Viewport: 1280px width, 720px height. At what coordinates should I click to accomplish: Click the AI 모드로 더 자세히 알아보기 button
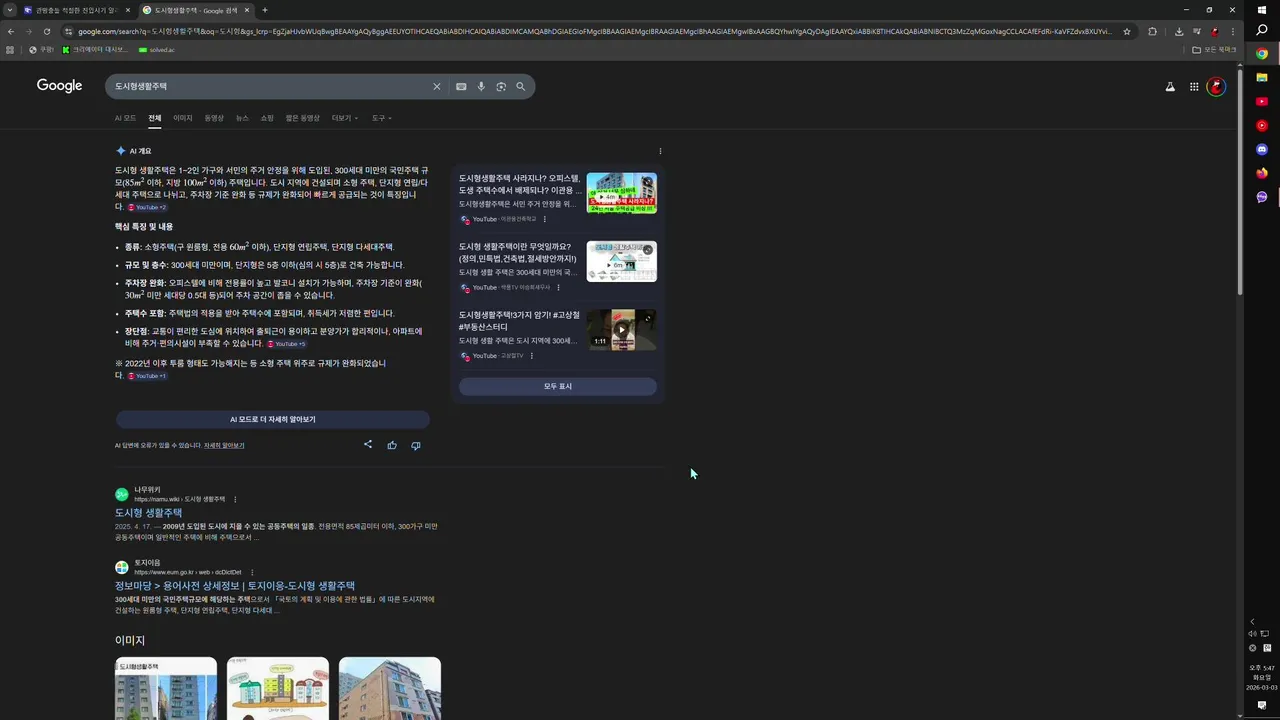pos(272,420)
